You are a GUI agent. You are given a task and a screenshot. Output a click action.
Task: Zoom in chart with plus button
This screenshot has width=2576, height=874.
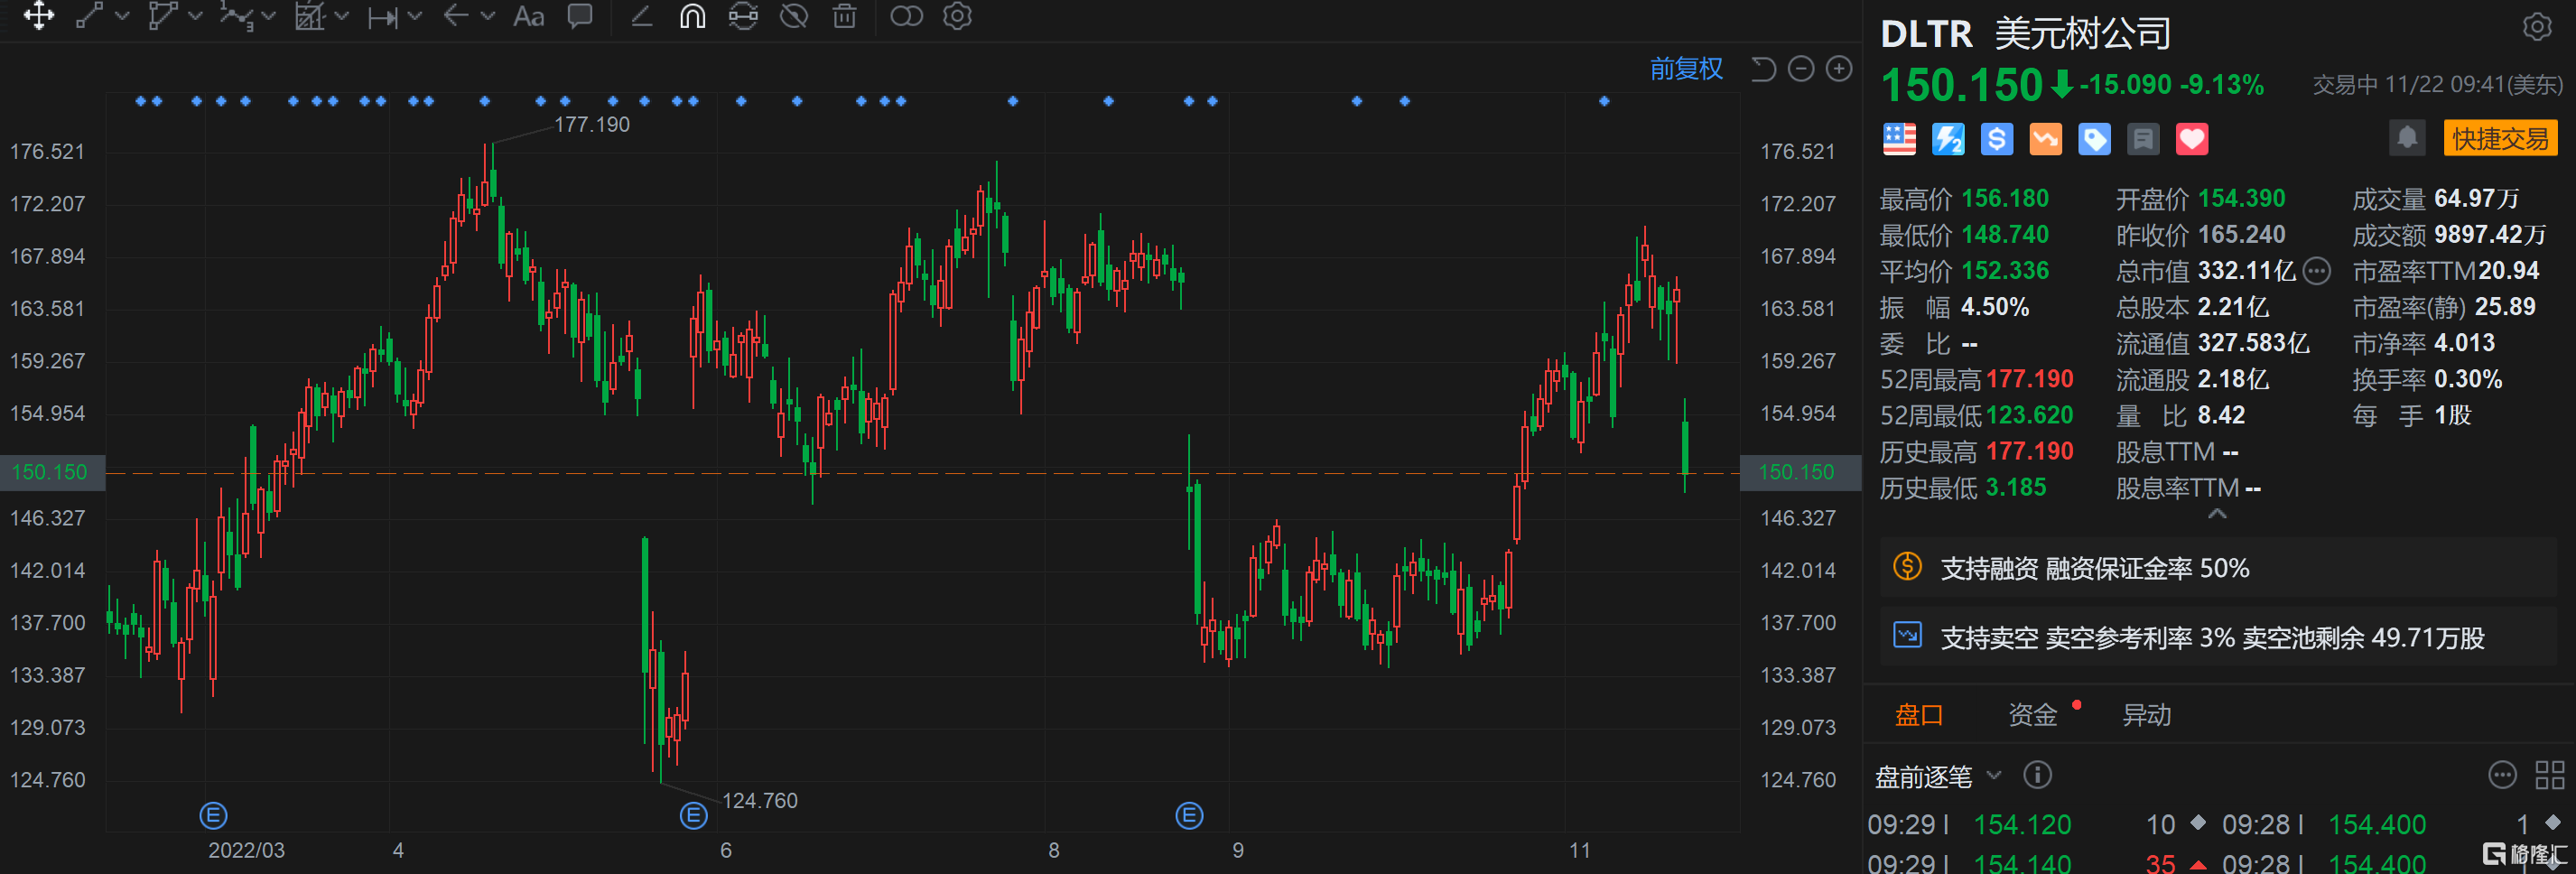(x=1839, y=69)
